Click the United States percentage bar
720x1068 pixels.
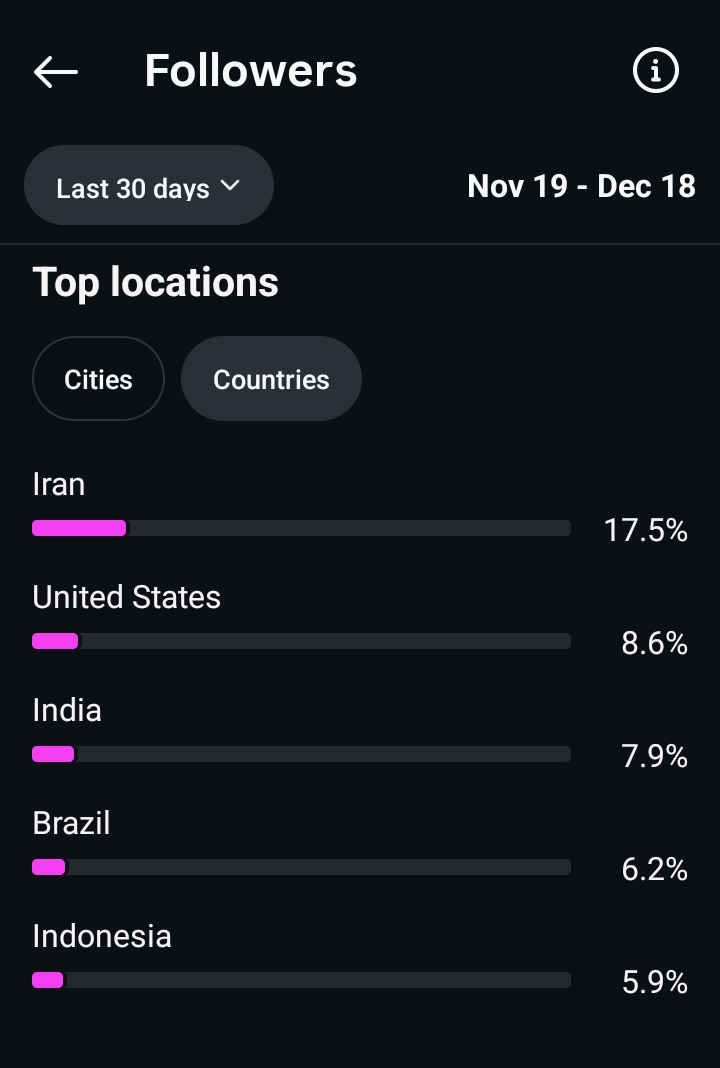pyautogui.click(x=301, y=641)
